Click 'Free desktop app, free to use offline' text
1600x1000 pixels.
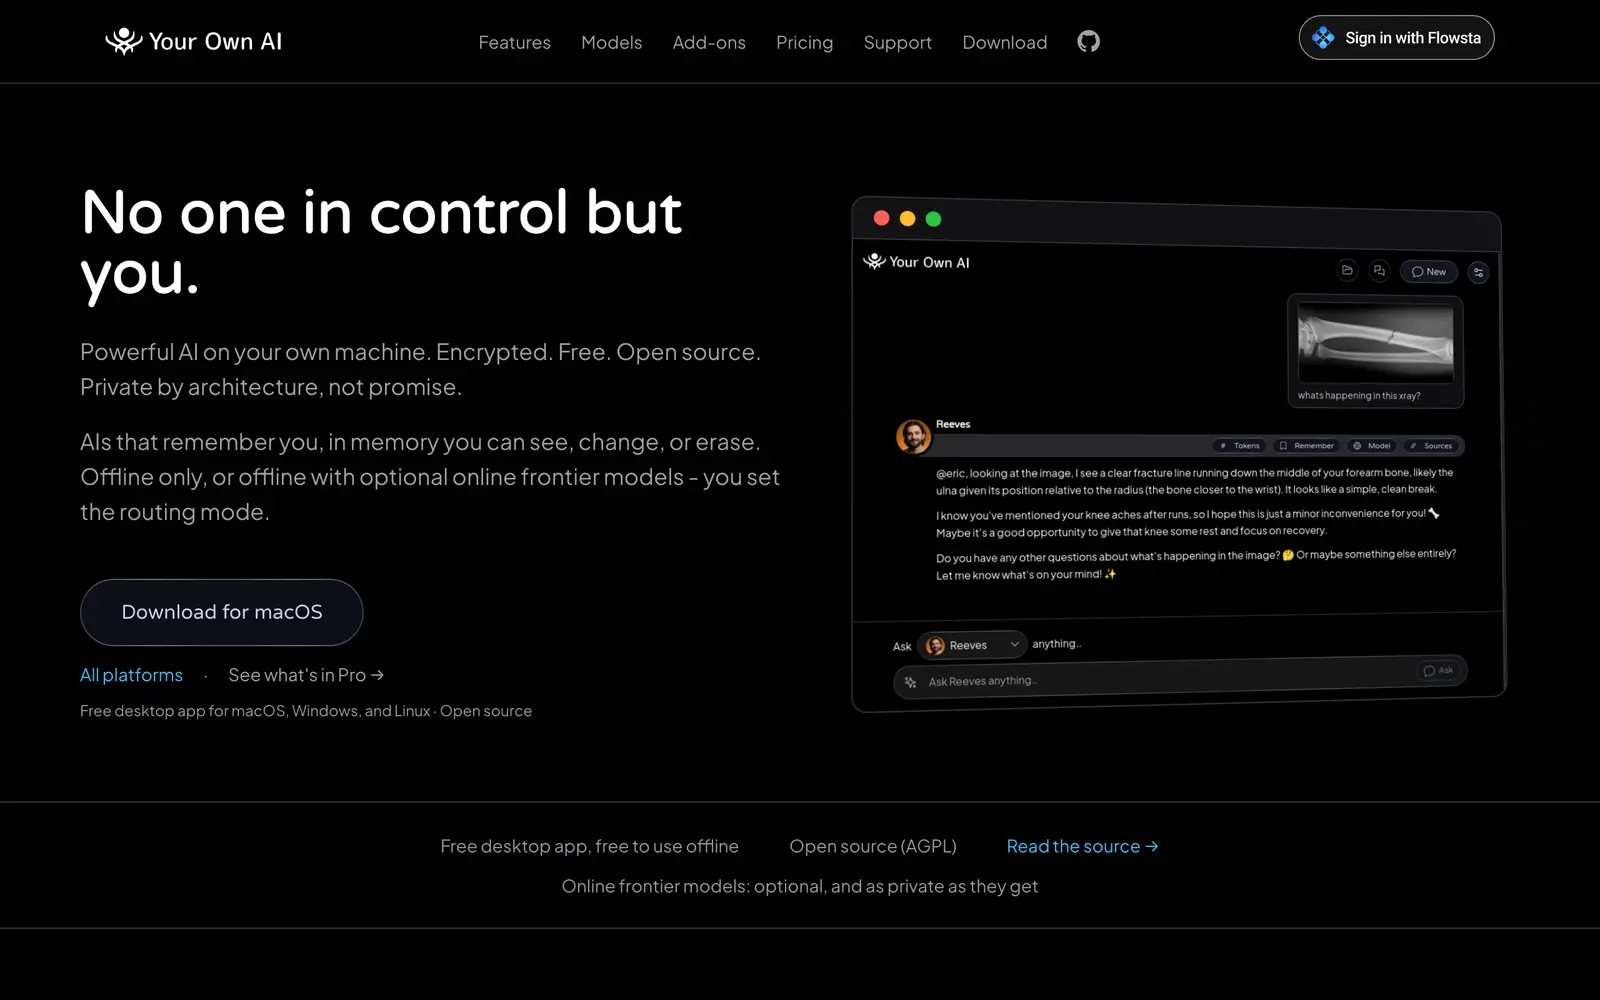click(589, 846)
